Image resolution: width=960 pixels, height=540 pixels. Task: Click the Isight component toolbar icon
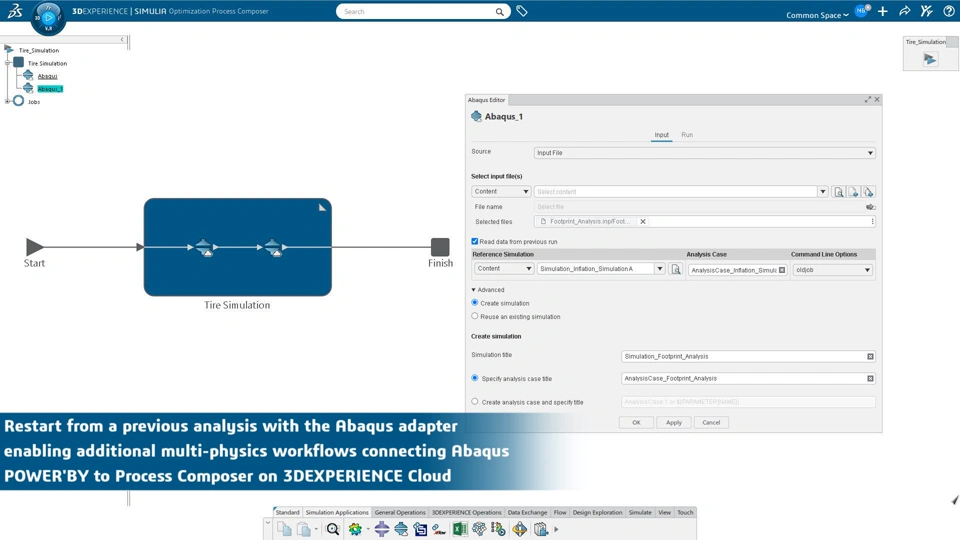tap(420, 529)
